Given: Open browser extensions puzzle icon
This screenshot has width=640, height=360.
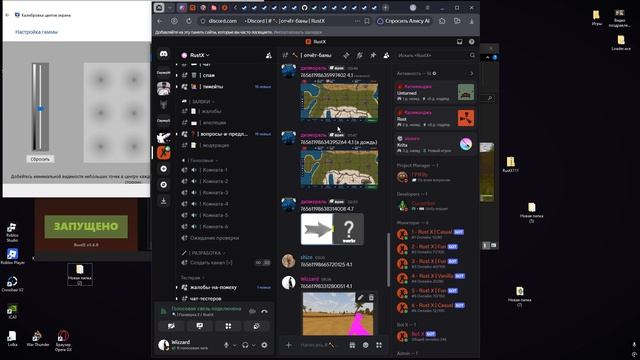Looking at the screenshot, I should pyautogui.click(x=442, y=21).
